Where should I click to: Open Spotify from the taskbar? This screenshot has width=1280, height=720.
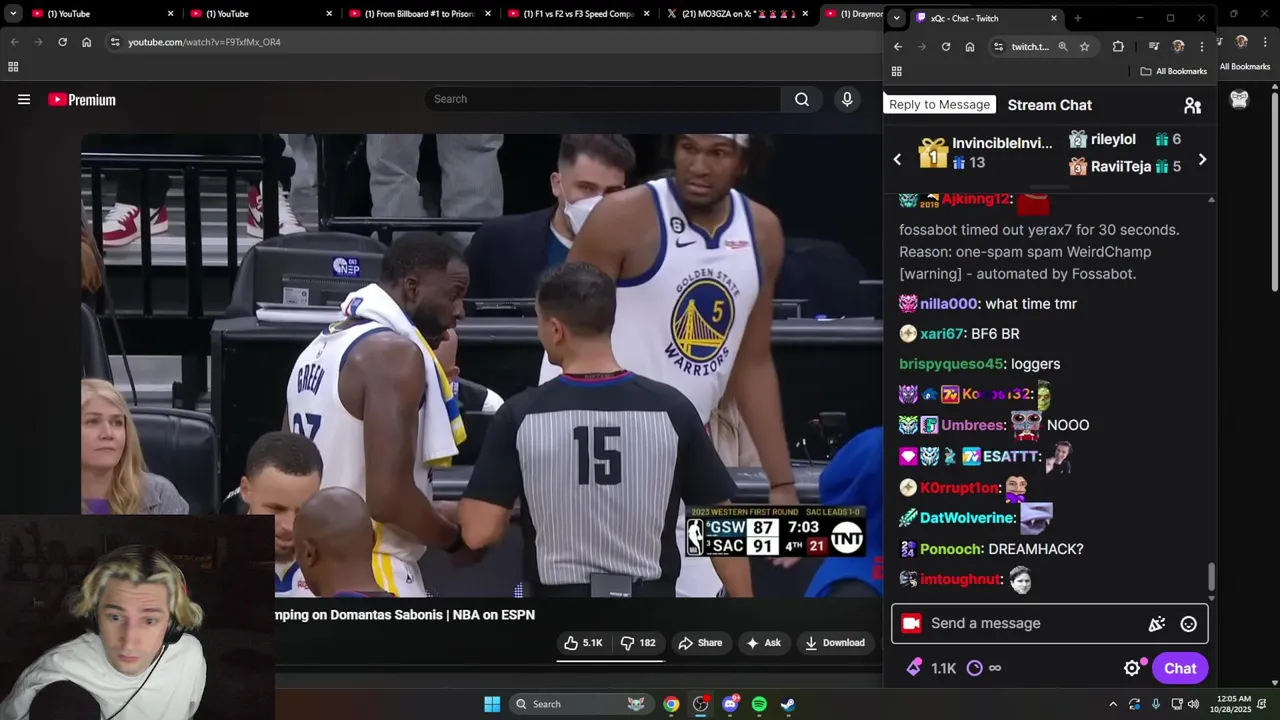click(x=759, y=704)
